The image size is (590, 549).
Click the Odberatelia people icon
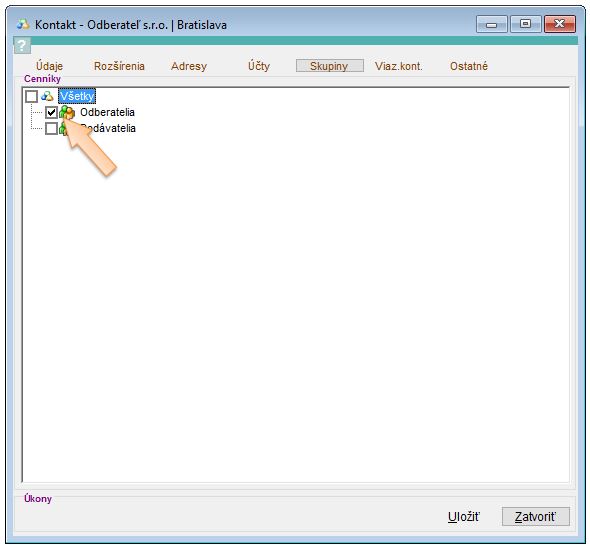pos(67,112)
